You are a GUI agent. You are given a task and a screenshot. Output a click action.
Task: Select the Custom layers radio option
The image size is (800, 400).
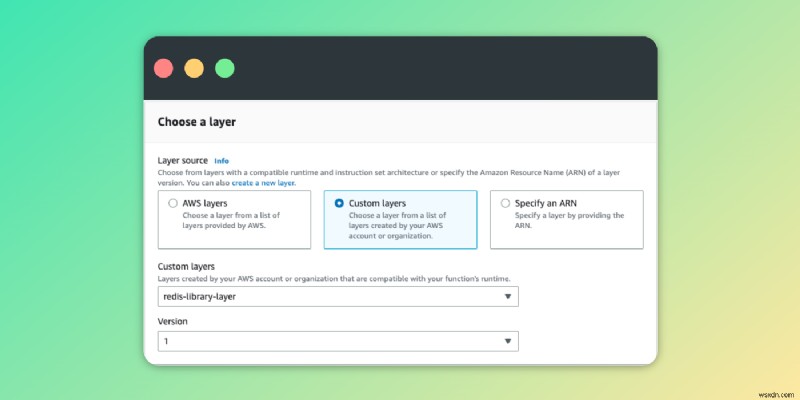[x=339, y=203]
